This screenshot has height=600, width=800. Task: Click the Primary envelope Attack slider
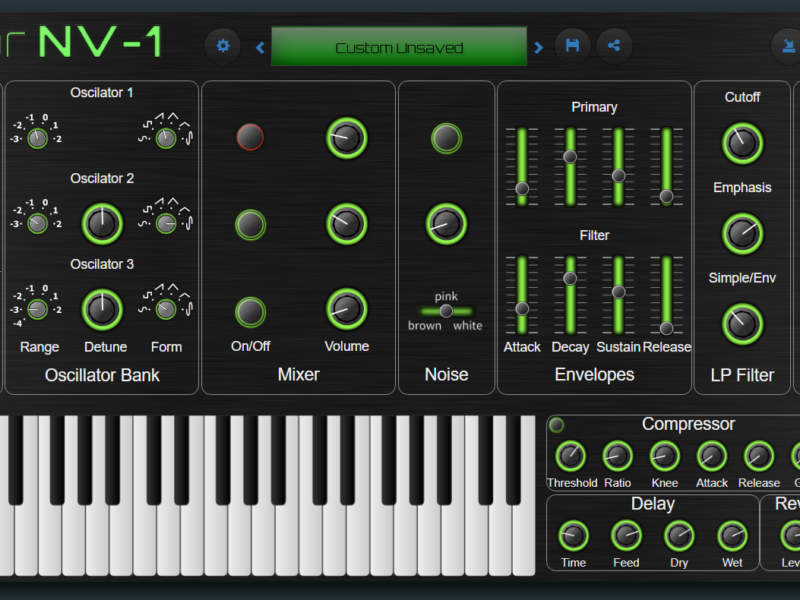[521, 187]
